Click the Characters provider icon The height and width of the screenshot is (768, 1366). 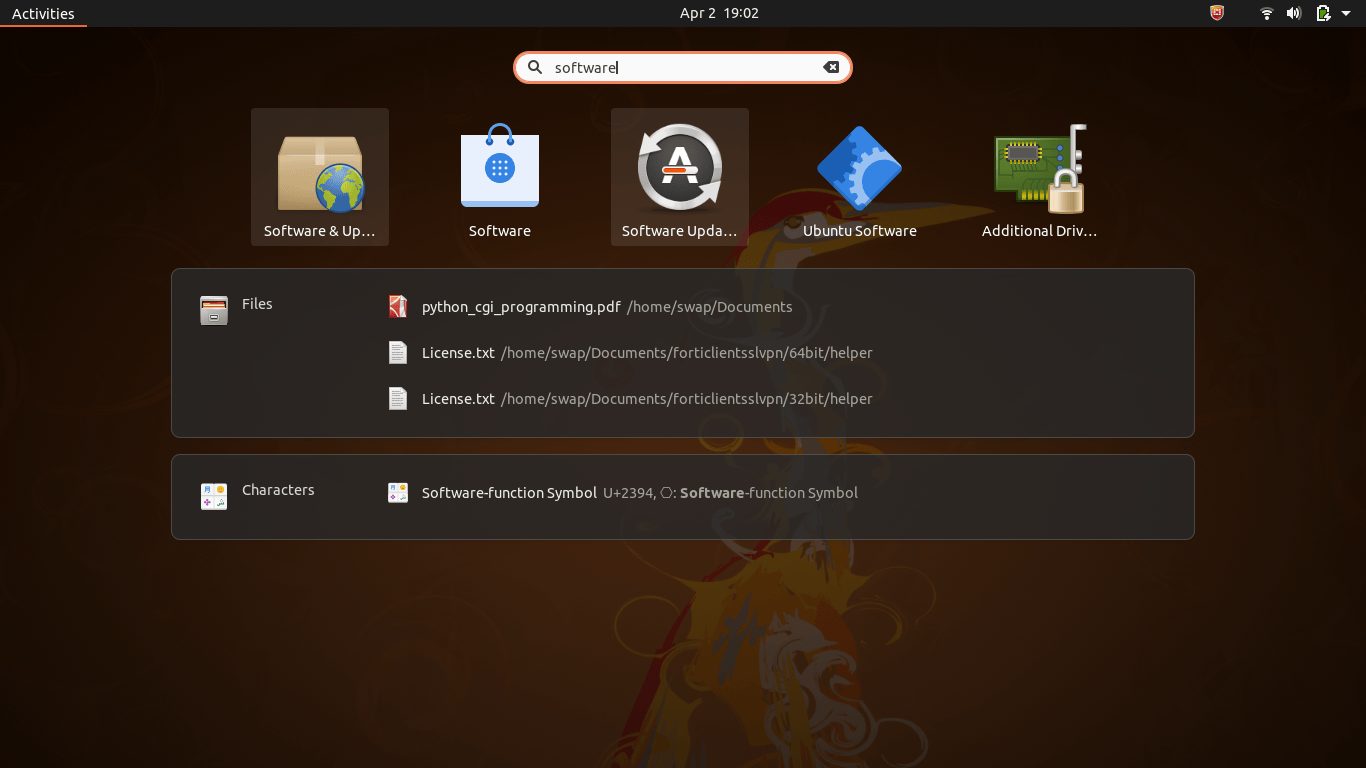[x=214, y=496]
